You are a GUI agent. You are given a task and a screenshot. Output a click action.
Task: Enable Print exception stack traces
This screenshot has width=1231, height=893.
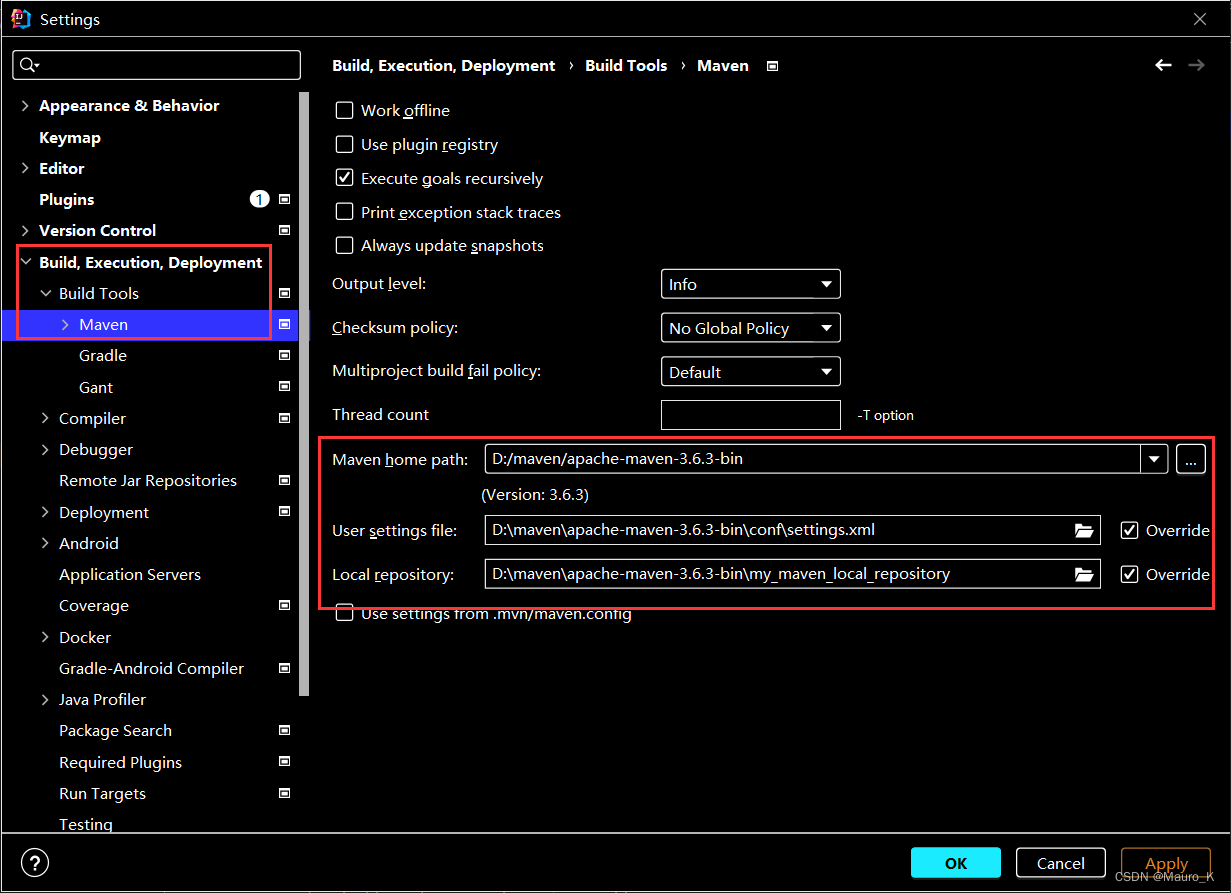(344, 212)
